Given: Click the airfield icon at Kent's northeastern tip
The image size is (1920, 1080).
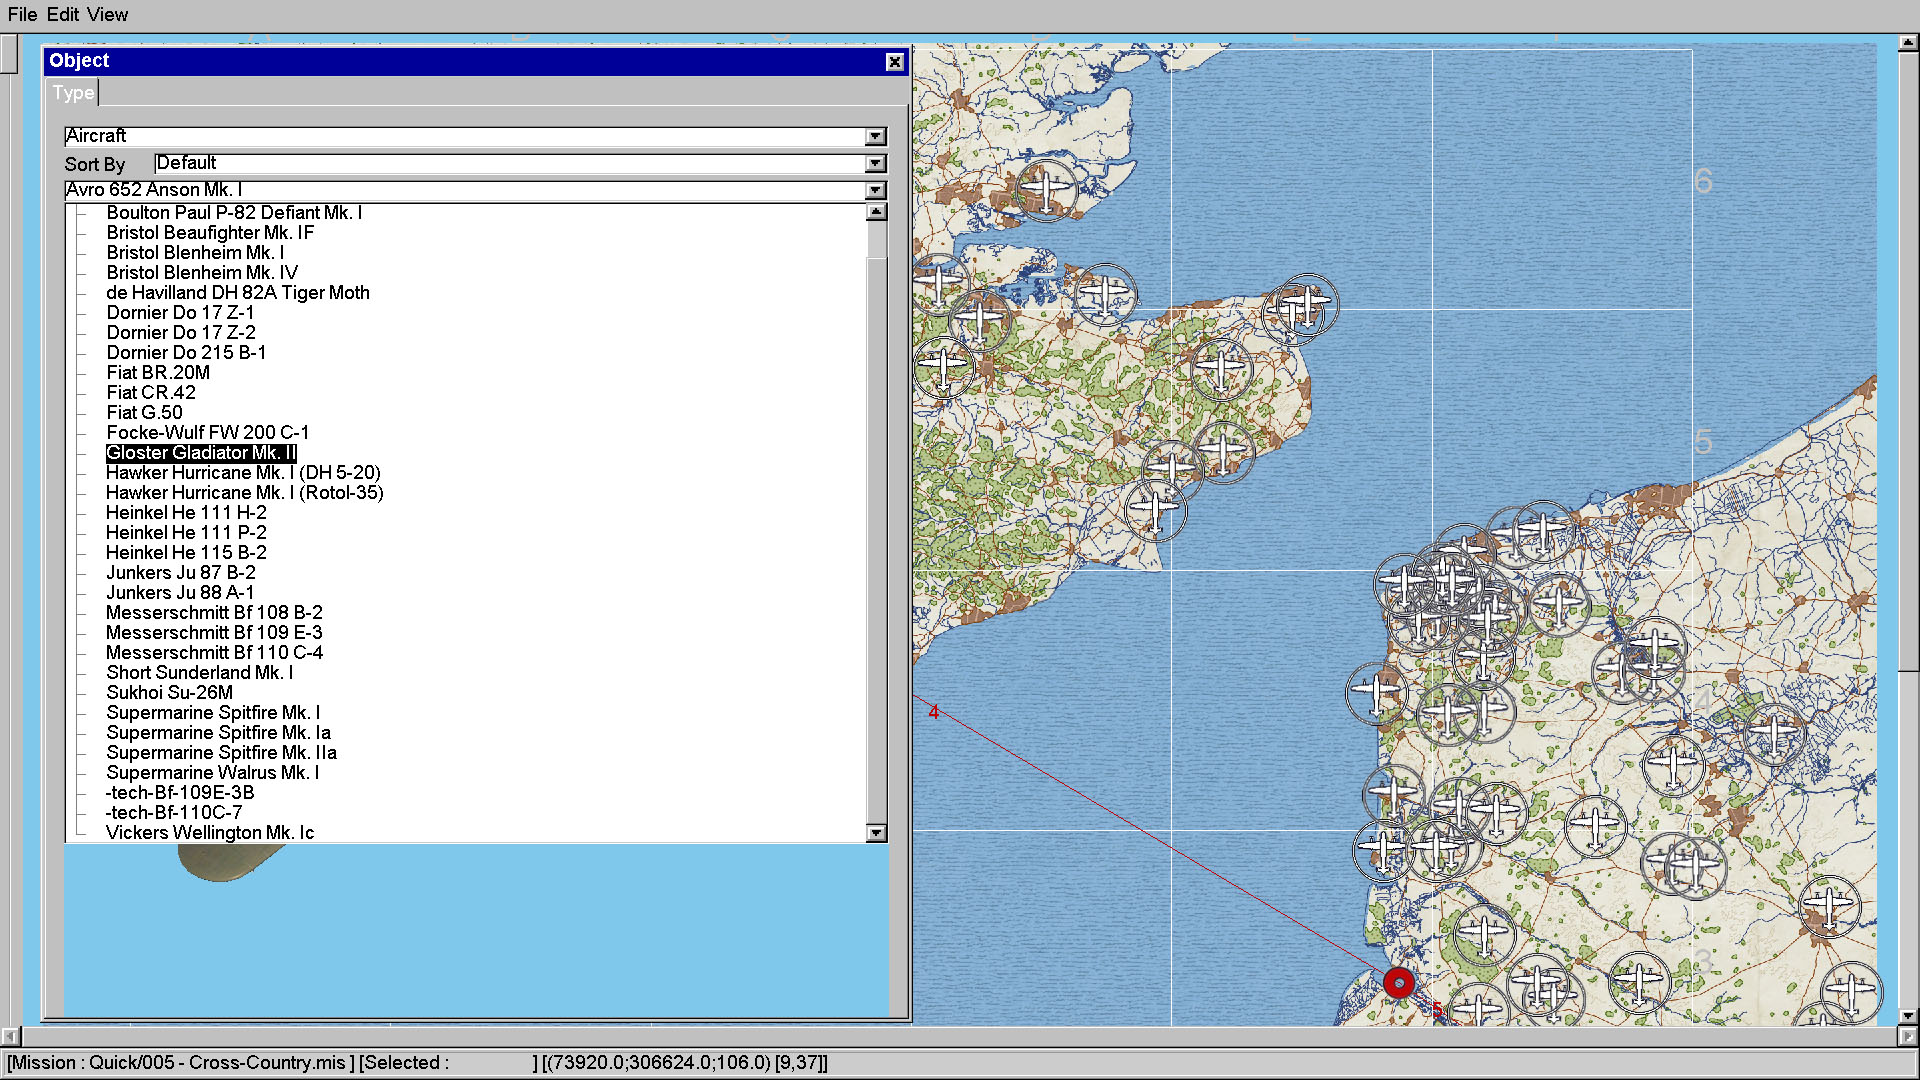Looking at the screenshot, I should 1305,304.
